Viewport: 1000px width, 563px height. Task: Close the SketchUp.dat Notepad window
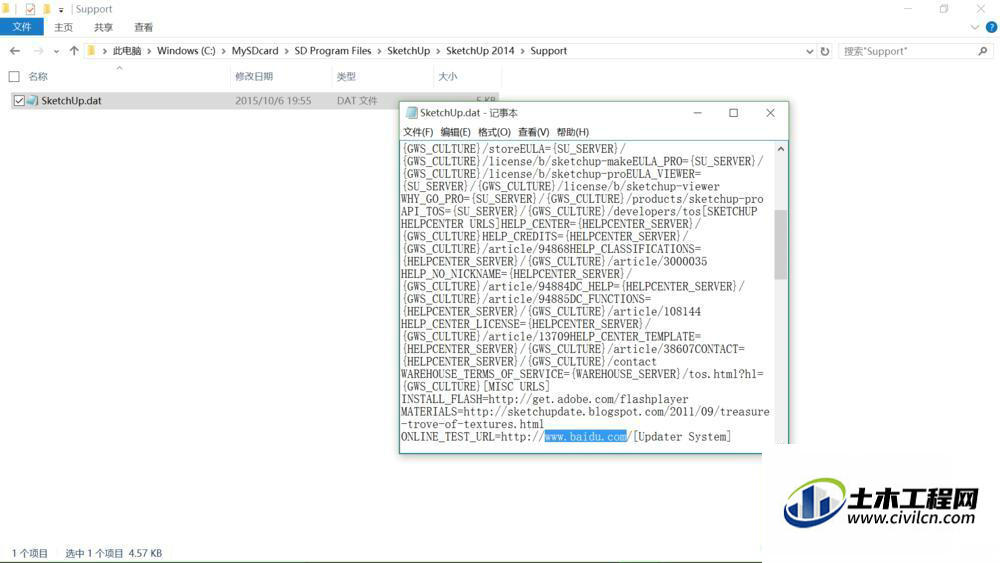[770, 113]
